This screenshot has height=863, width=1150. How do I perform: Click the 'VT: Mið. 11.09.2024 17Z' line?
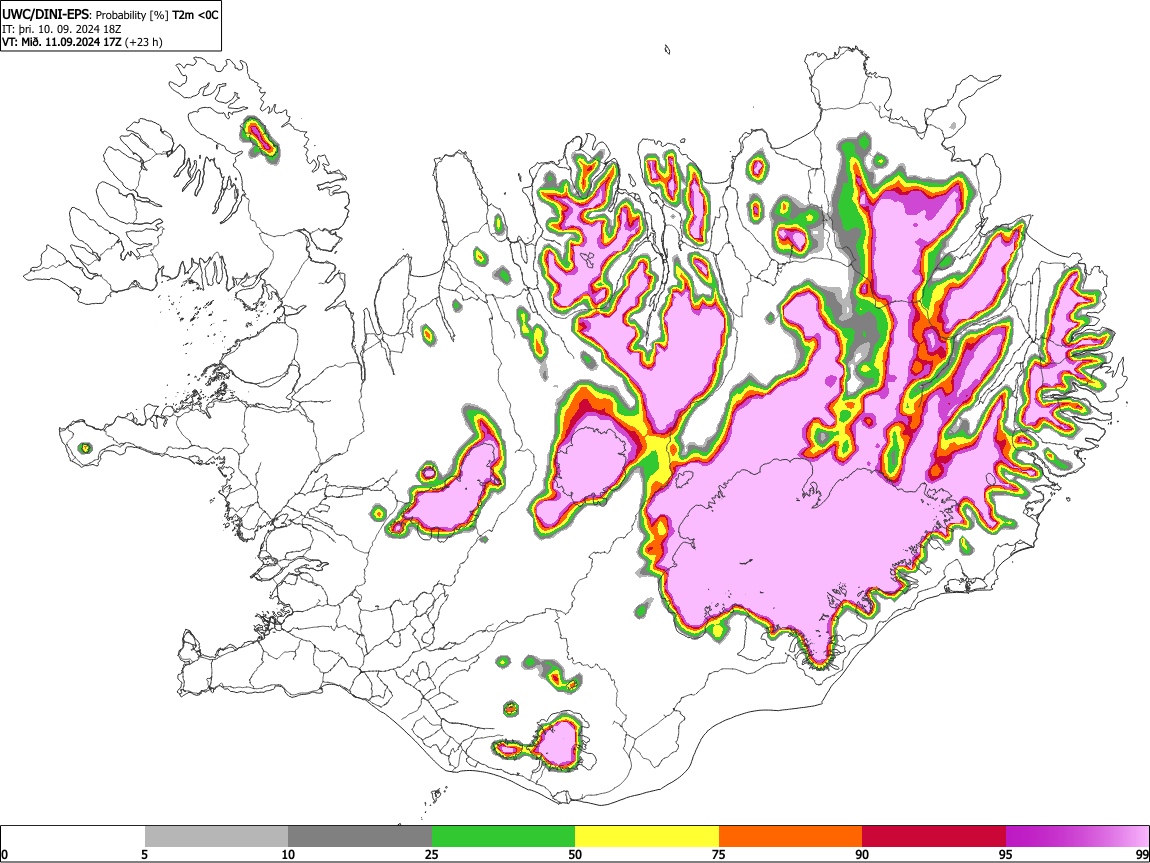pos(61,42)
